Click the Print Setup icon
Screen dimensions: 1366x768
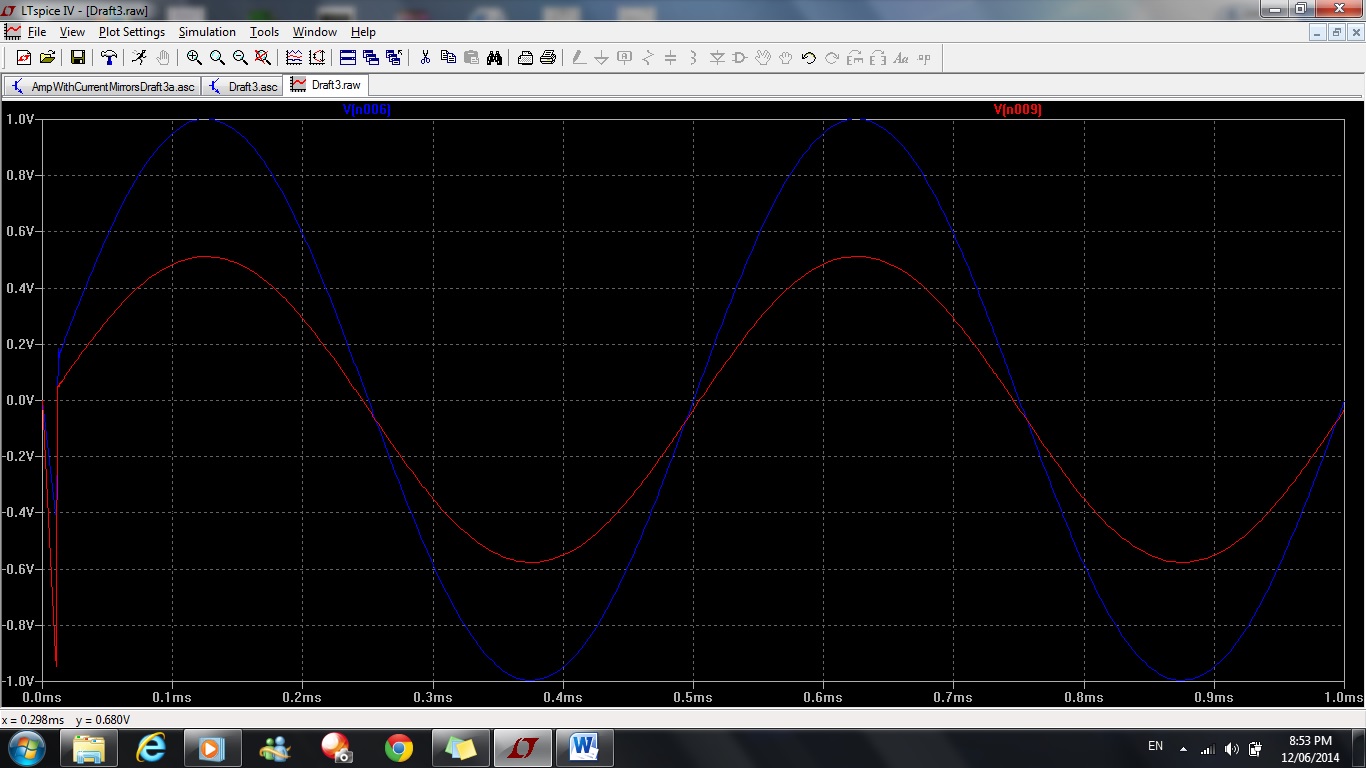[x=525, y=58]
